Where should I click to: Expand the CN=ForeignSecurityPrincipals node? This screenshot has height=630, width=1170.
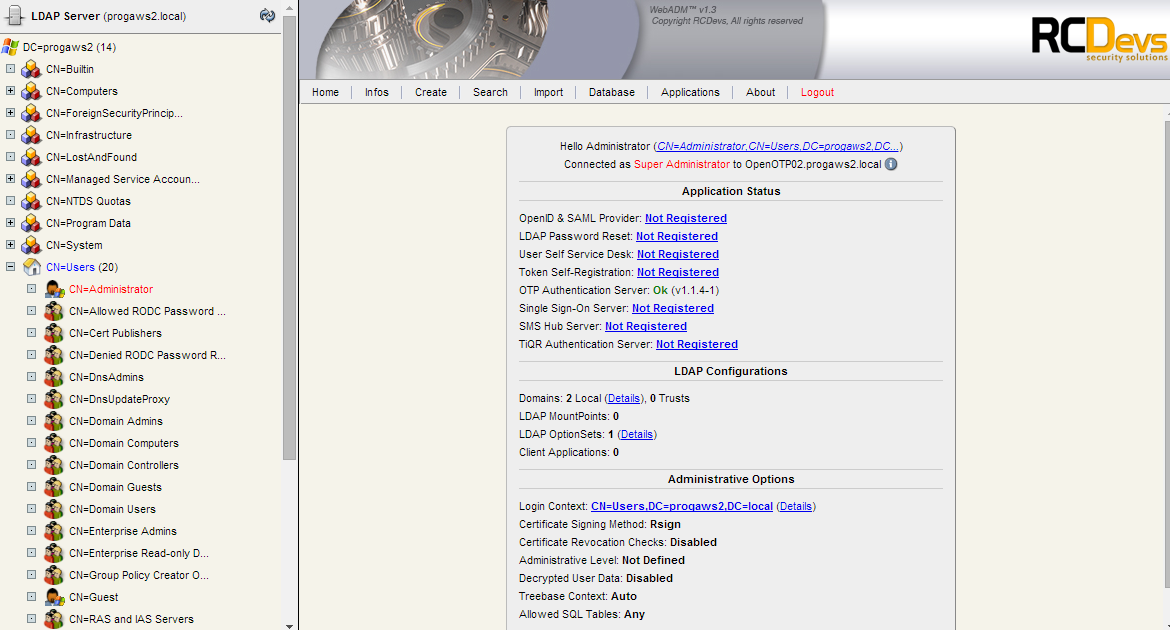point(10,113)
